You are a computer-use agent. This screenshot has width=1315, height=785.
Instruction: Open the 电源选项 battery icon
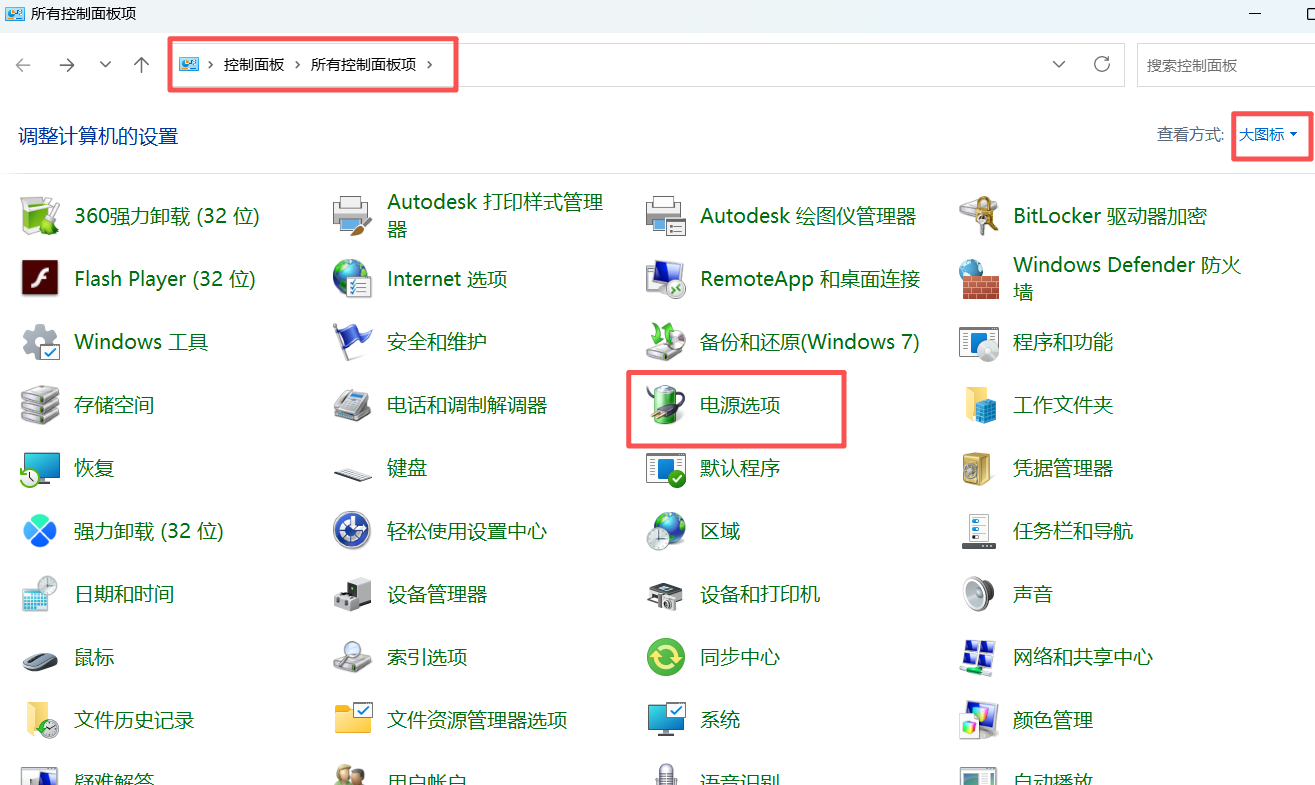tap(666, 405)
